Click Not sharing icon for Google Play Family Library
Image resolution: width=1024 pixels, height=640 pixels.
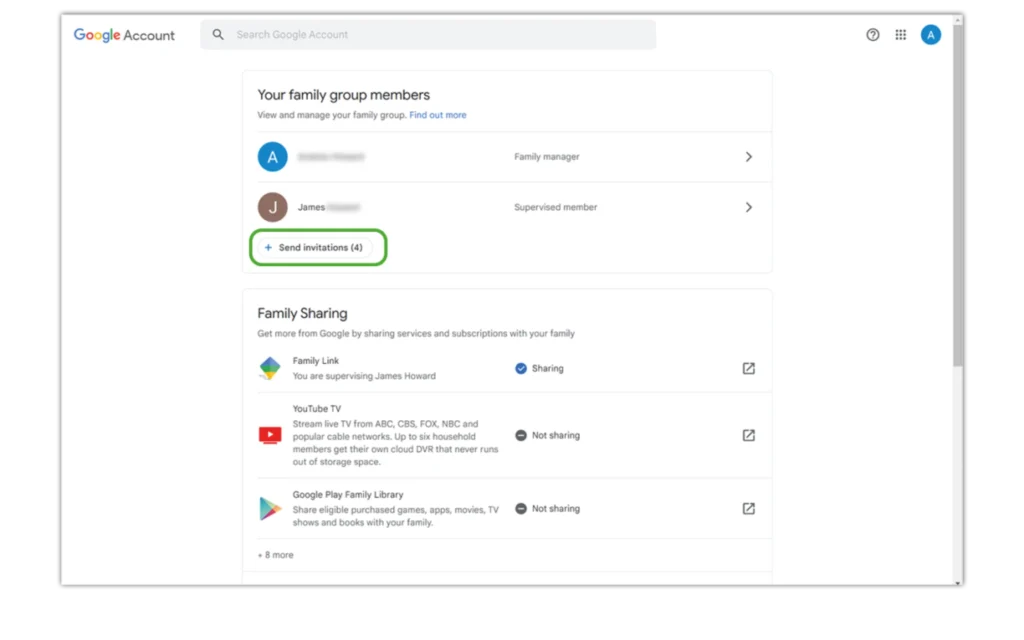[520, 508]
